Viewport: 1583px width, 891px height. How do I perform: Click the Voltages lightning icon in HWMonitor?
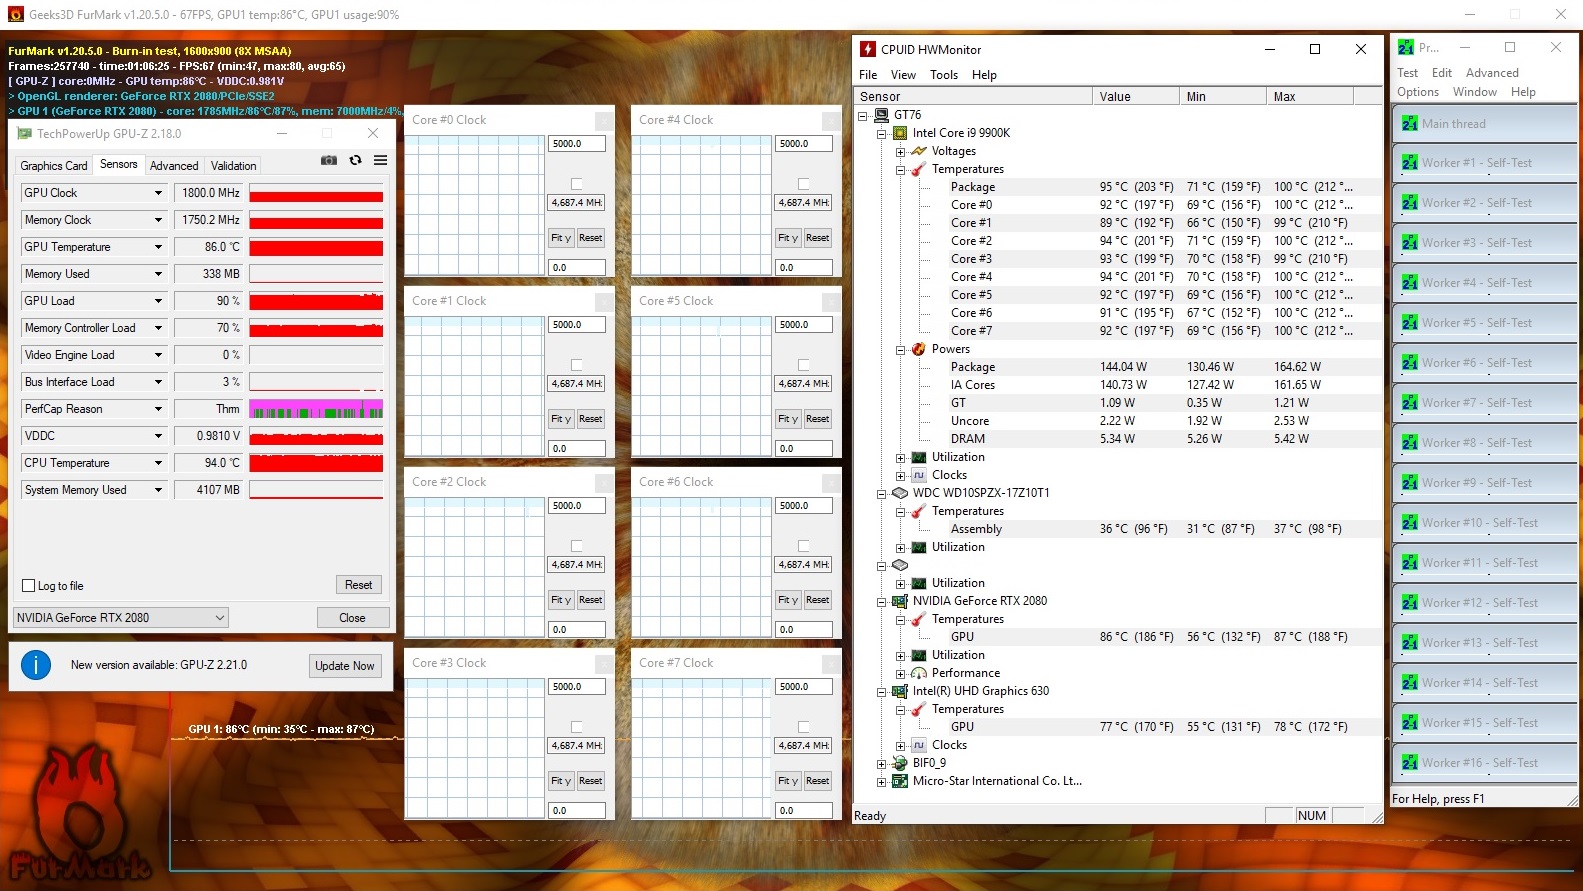(x=919, y=151)
